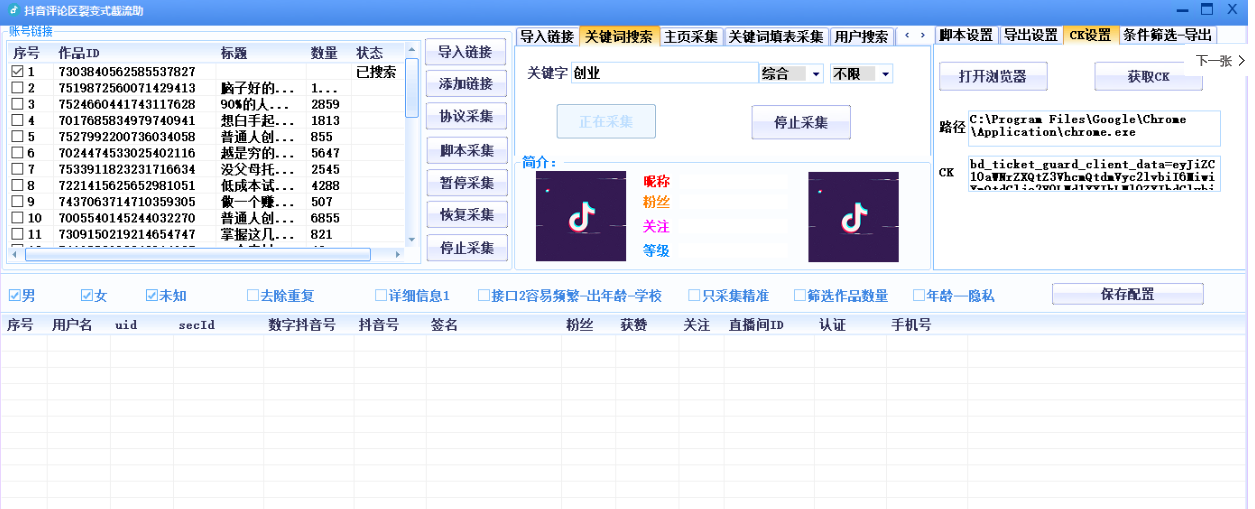Viewport: 1255px width, 509px height.
Task: Click the 保存配置 button
Action: point(1127,294)
